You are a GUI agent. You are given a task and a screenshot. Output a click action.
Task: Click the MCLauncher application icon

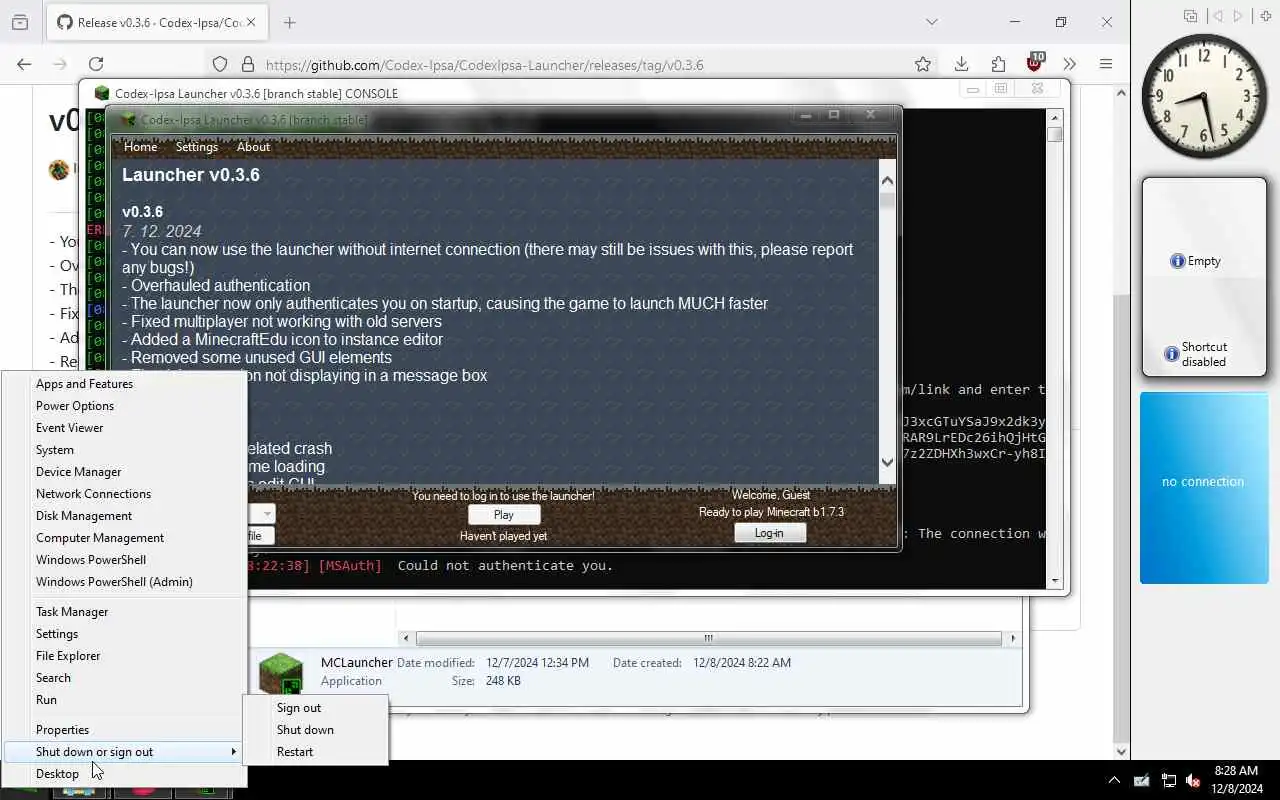point(281,673)
